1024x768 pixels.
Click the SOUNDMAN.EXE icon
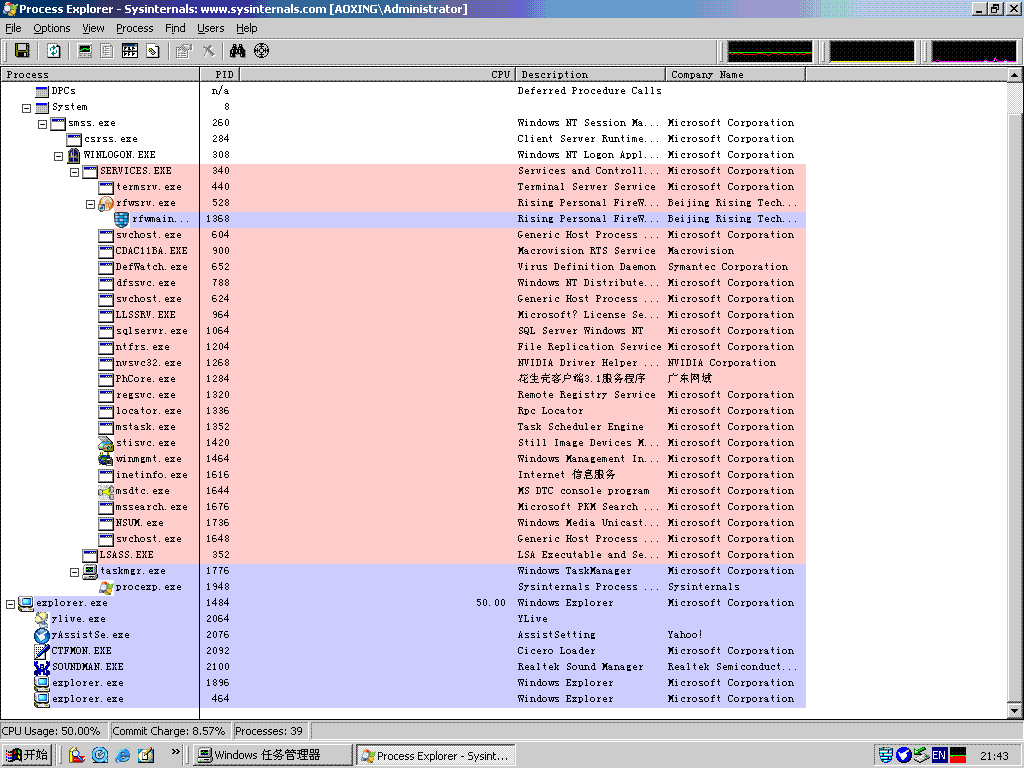coord(42,667)
